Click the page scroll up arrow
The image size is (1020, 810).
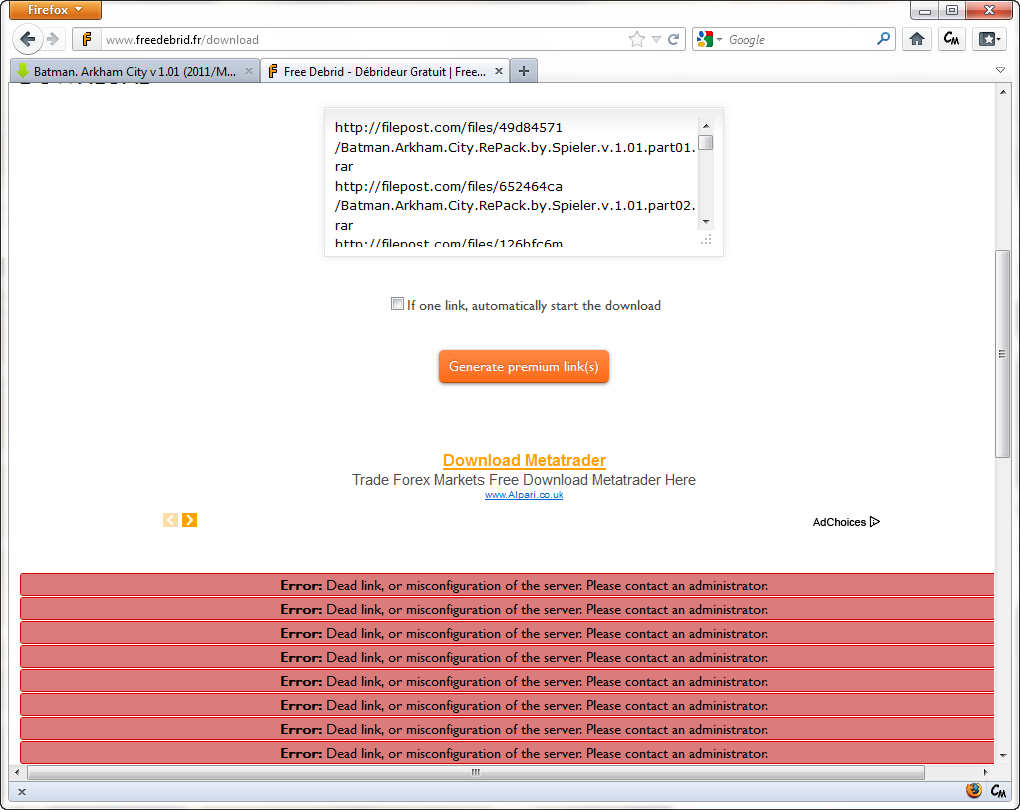[x=1002, y=92]
